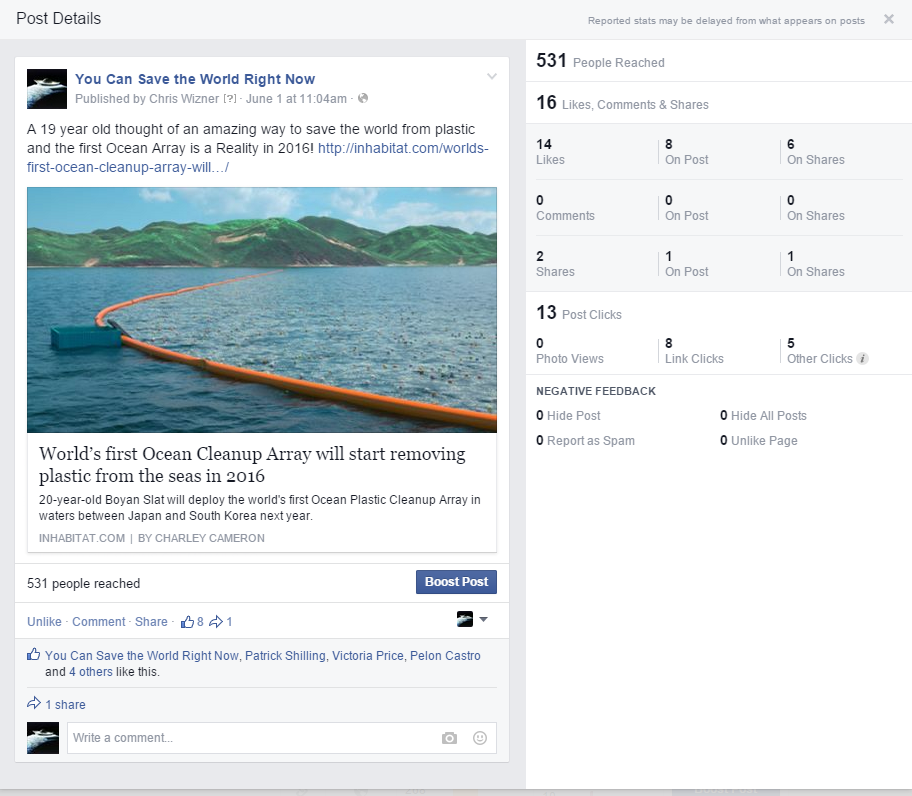The height and width of the screenshot is (796, 912).
Task: Open the Patrick Shilling profile link
Action: pyautogui.click(x=285, y=656)
